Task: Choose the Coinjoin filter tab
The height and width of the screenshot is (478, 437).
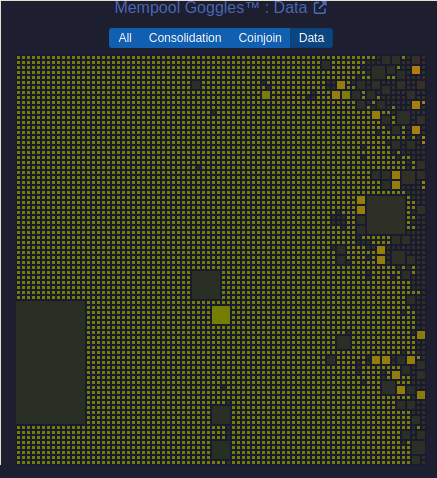Action: (260, 38)
